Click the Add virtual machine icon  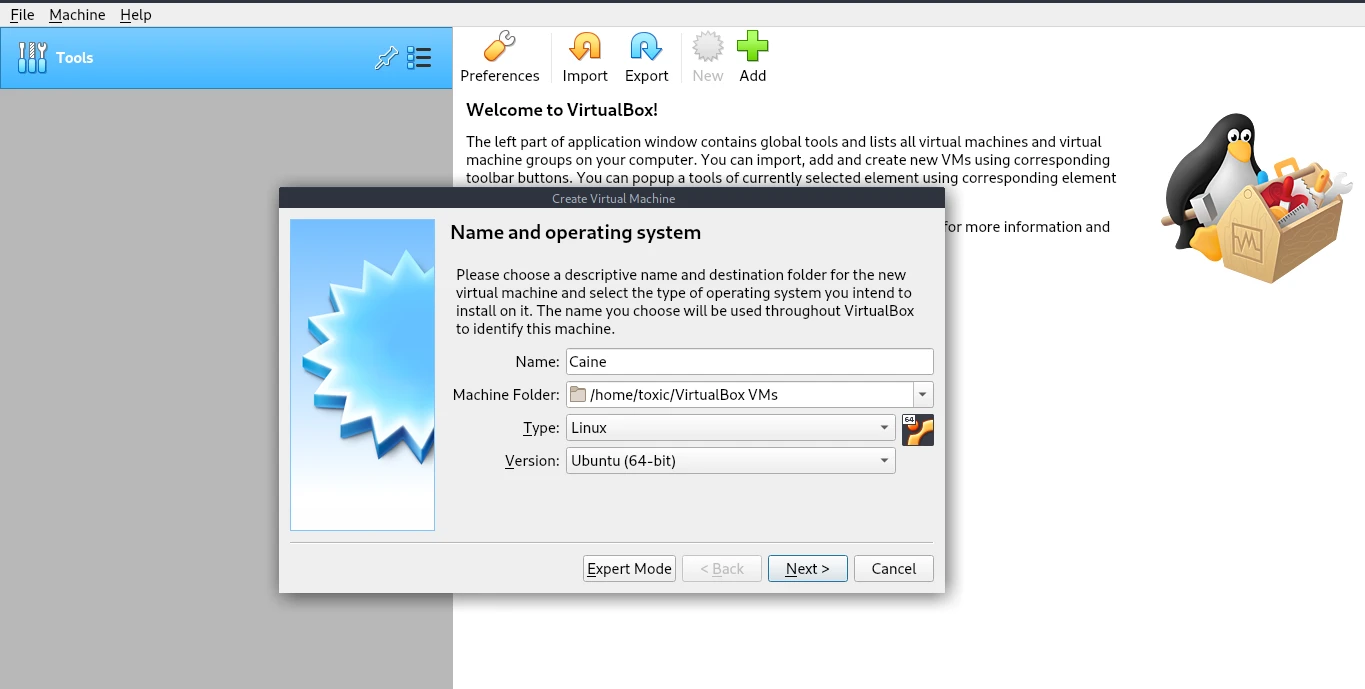pos(752,56)
